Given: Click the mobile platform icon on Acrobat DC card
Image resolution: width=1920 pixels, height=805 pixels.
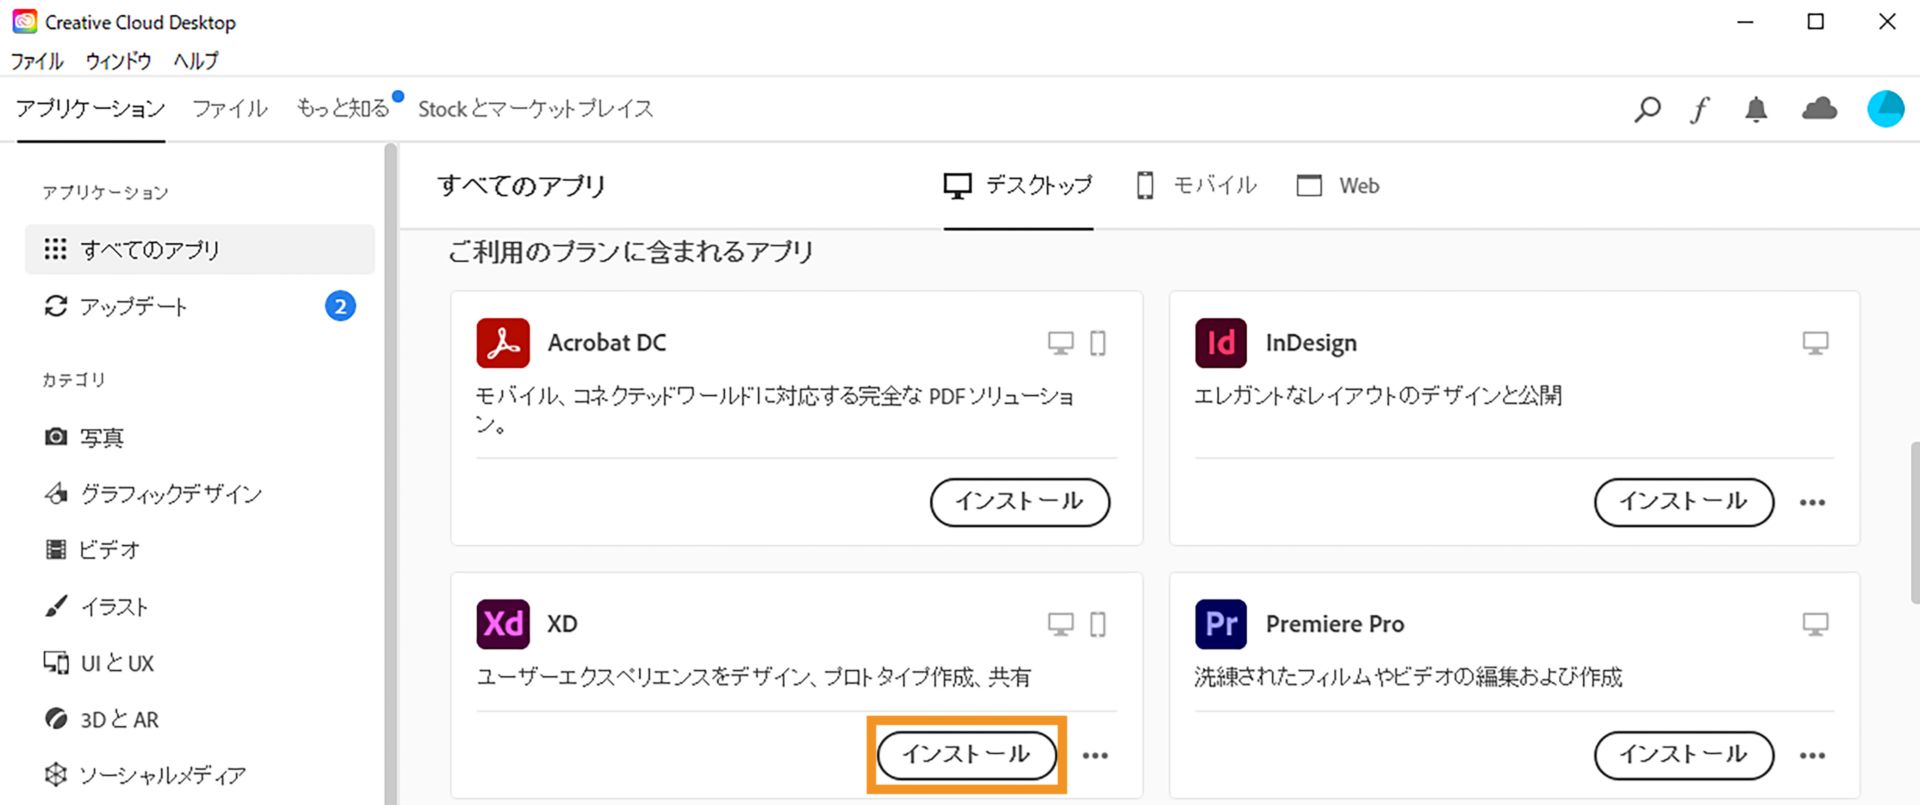Looking at the screenshot, I should (x=1098, y=343).
